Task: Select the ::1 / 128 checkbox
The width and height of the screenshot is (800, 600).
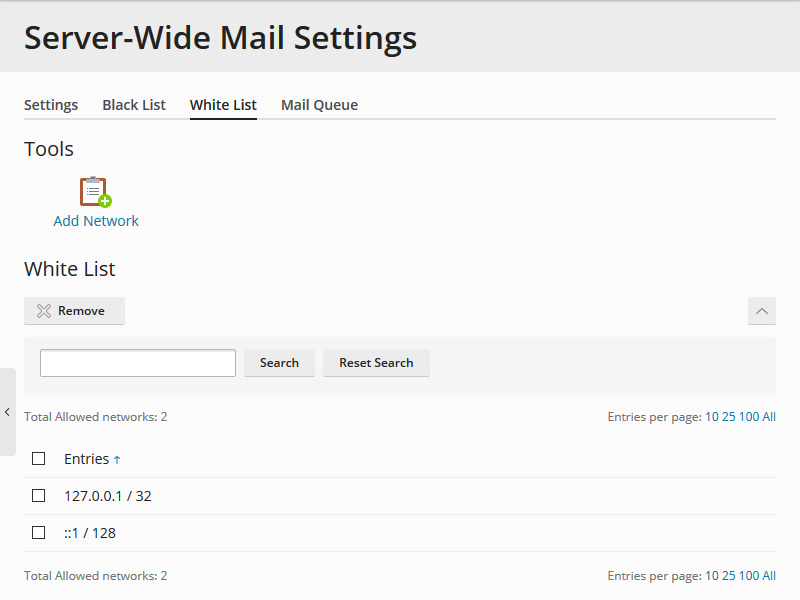Action: (x=39, y=533)
